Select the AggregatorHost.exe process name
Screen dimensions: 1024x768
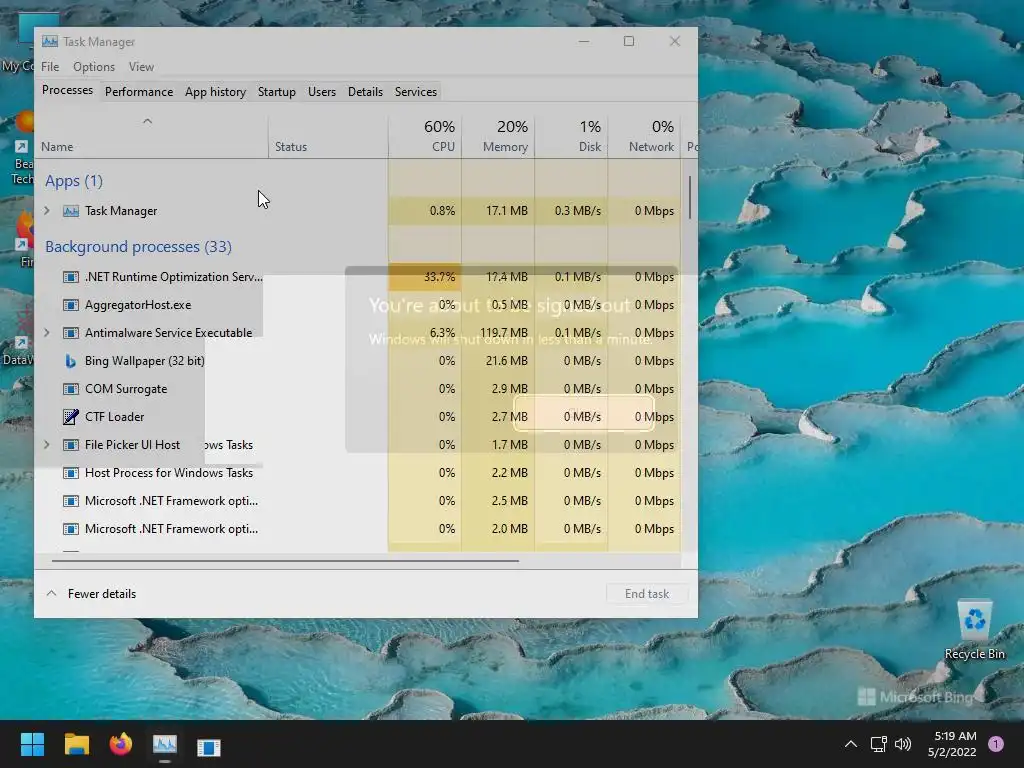click(138, 305)
